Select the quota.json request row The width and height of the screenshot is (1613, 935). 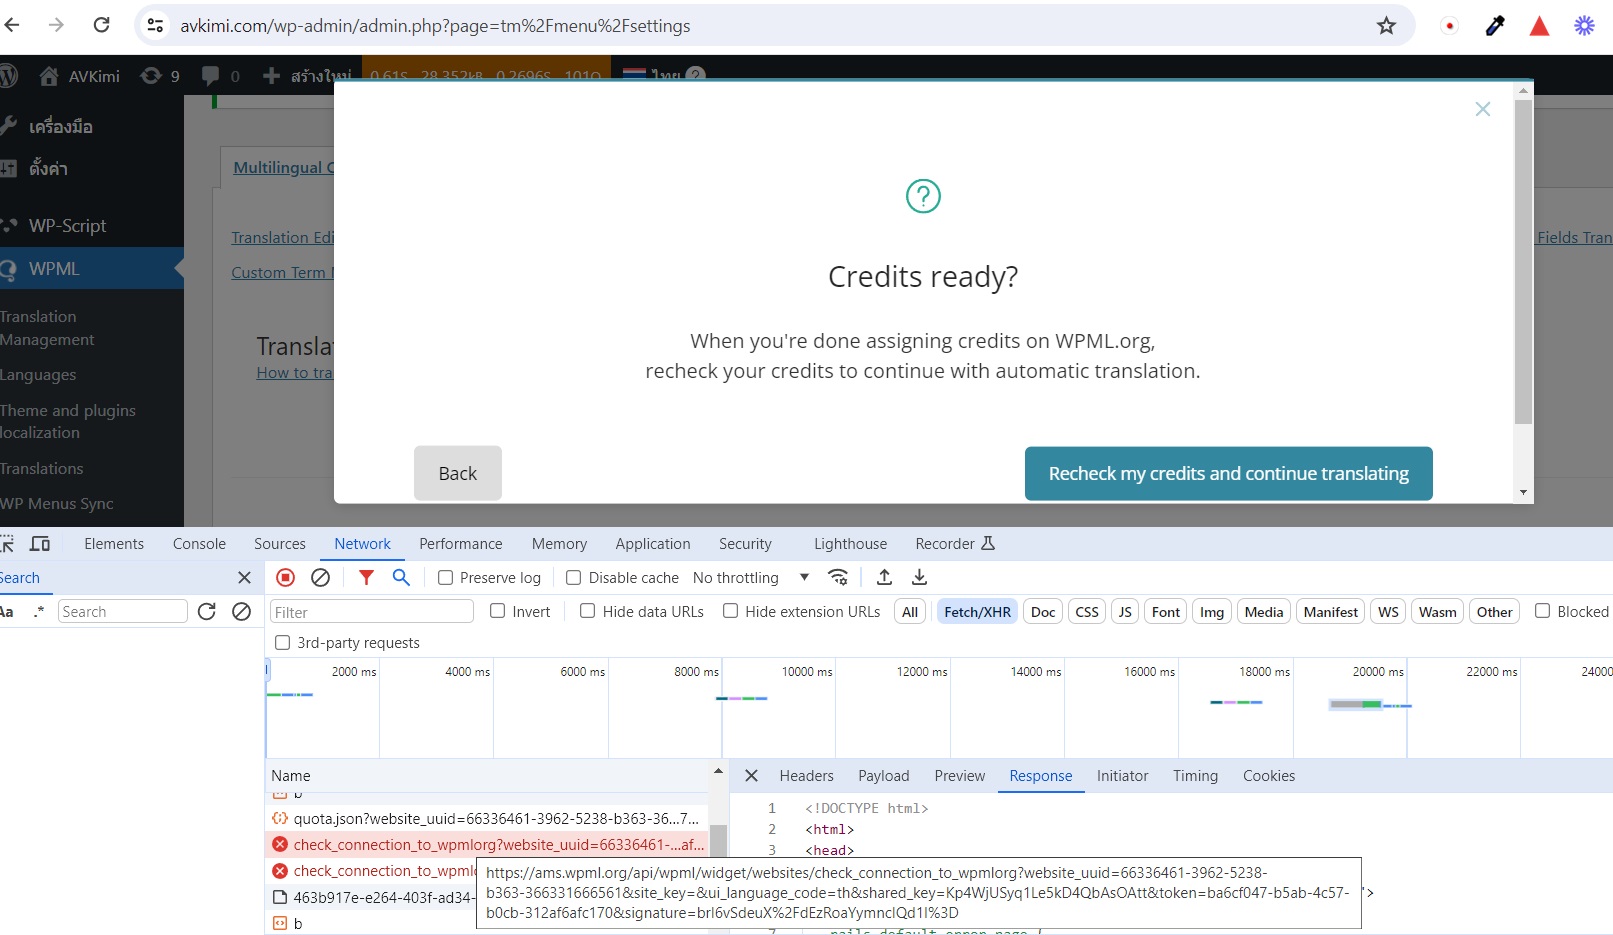[487, 819]
